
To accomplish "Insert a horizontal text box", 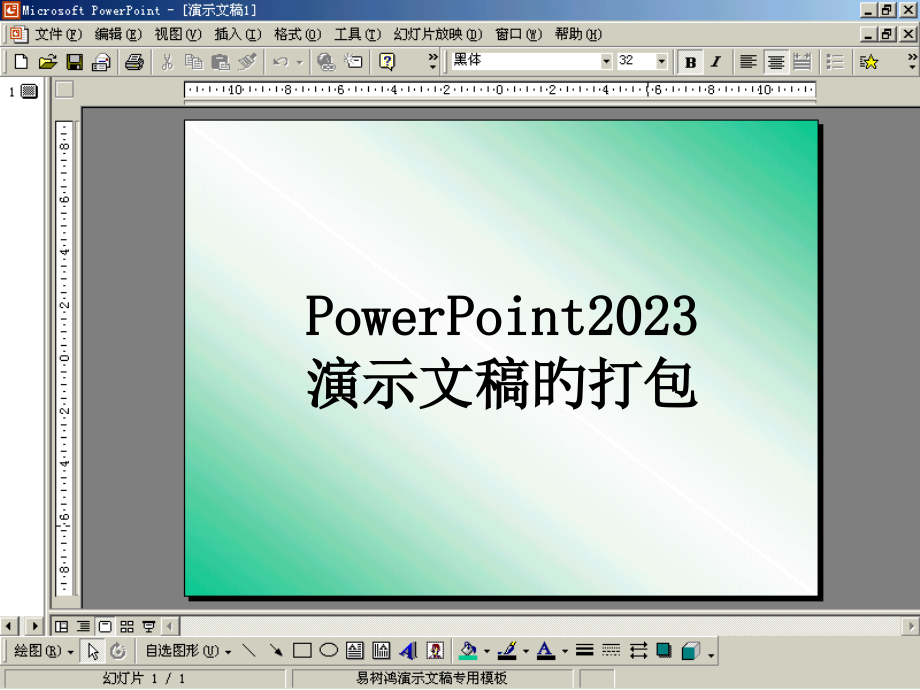I will click(x=354, y=650).
